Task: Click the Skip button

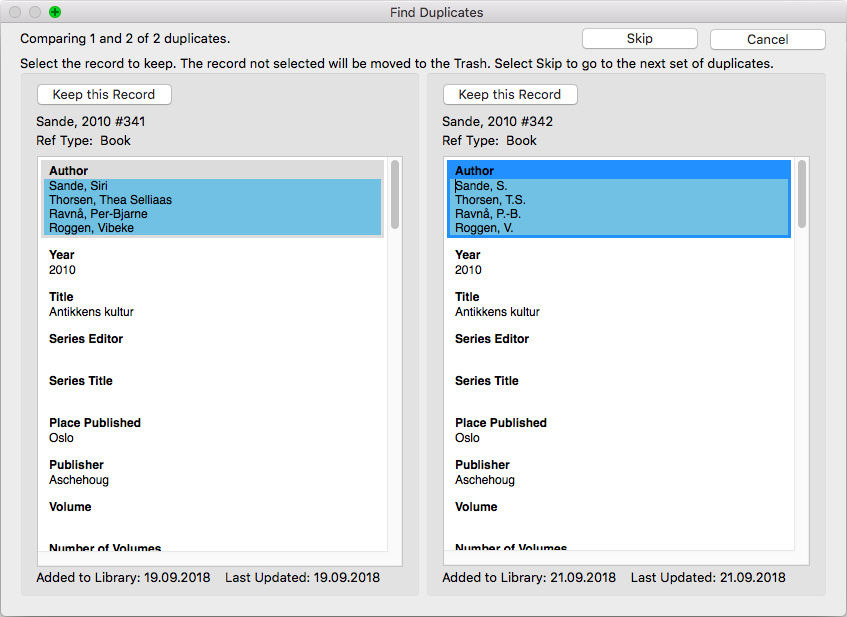Action: (640, 39)
